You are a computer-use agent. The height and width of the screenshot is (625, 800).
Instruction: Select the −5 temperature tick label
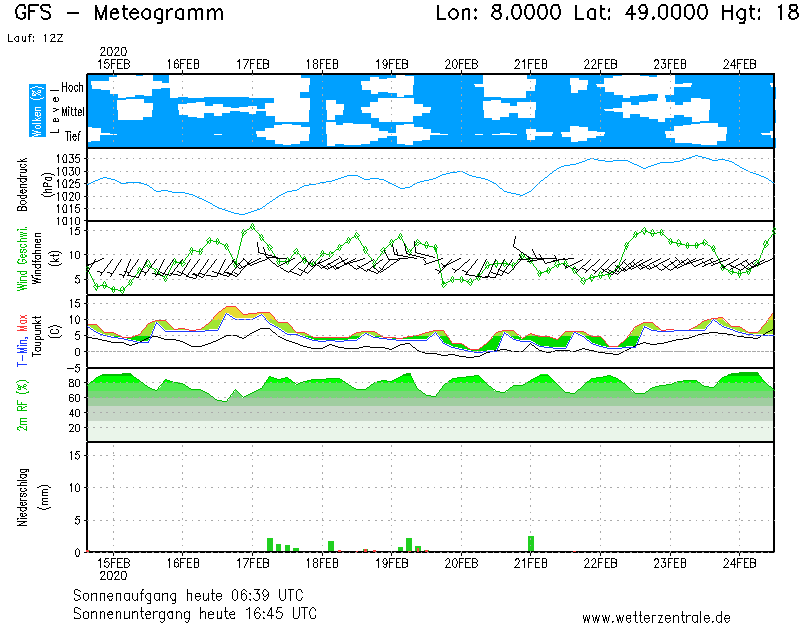(74, 368)
